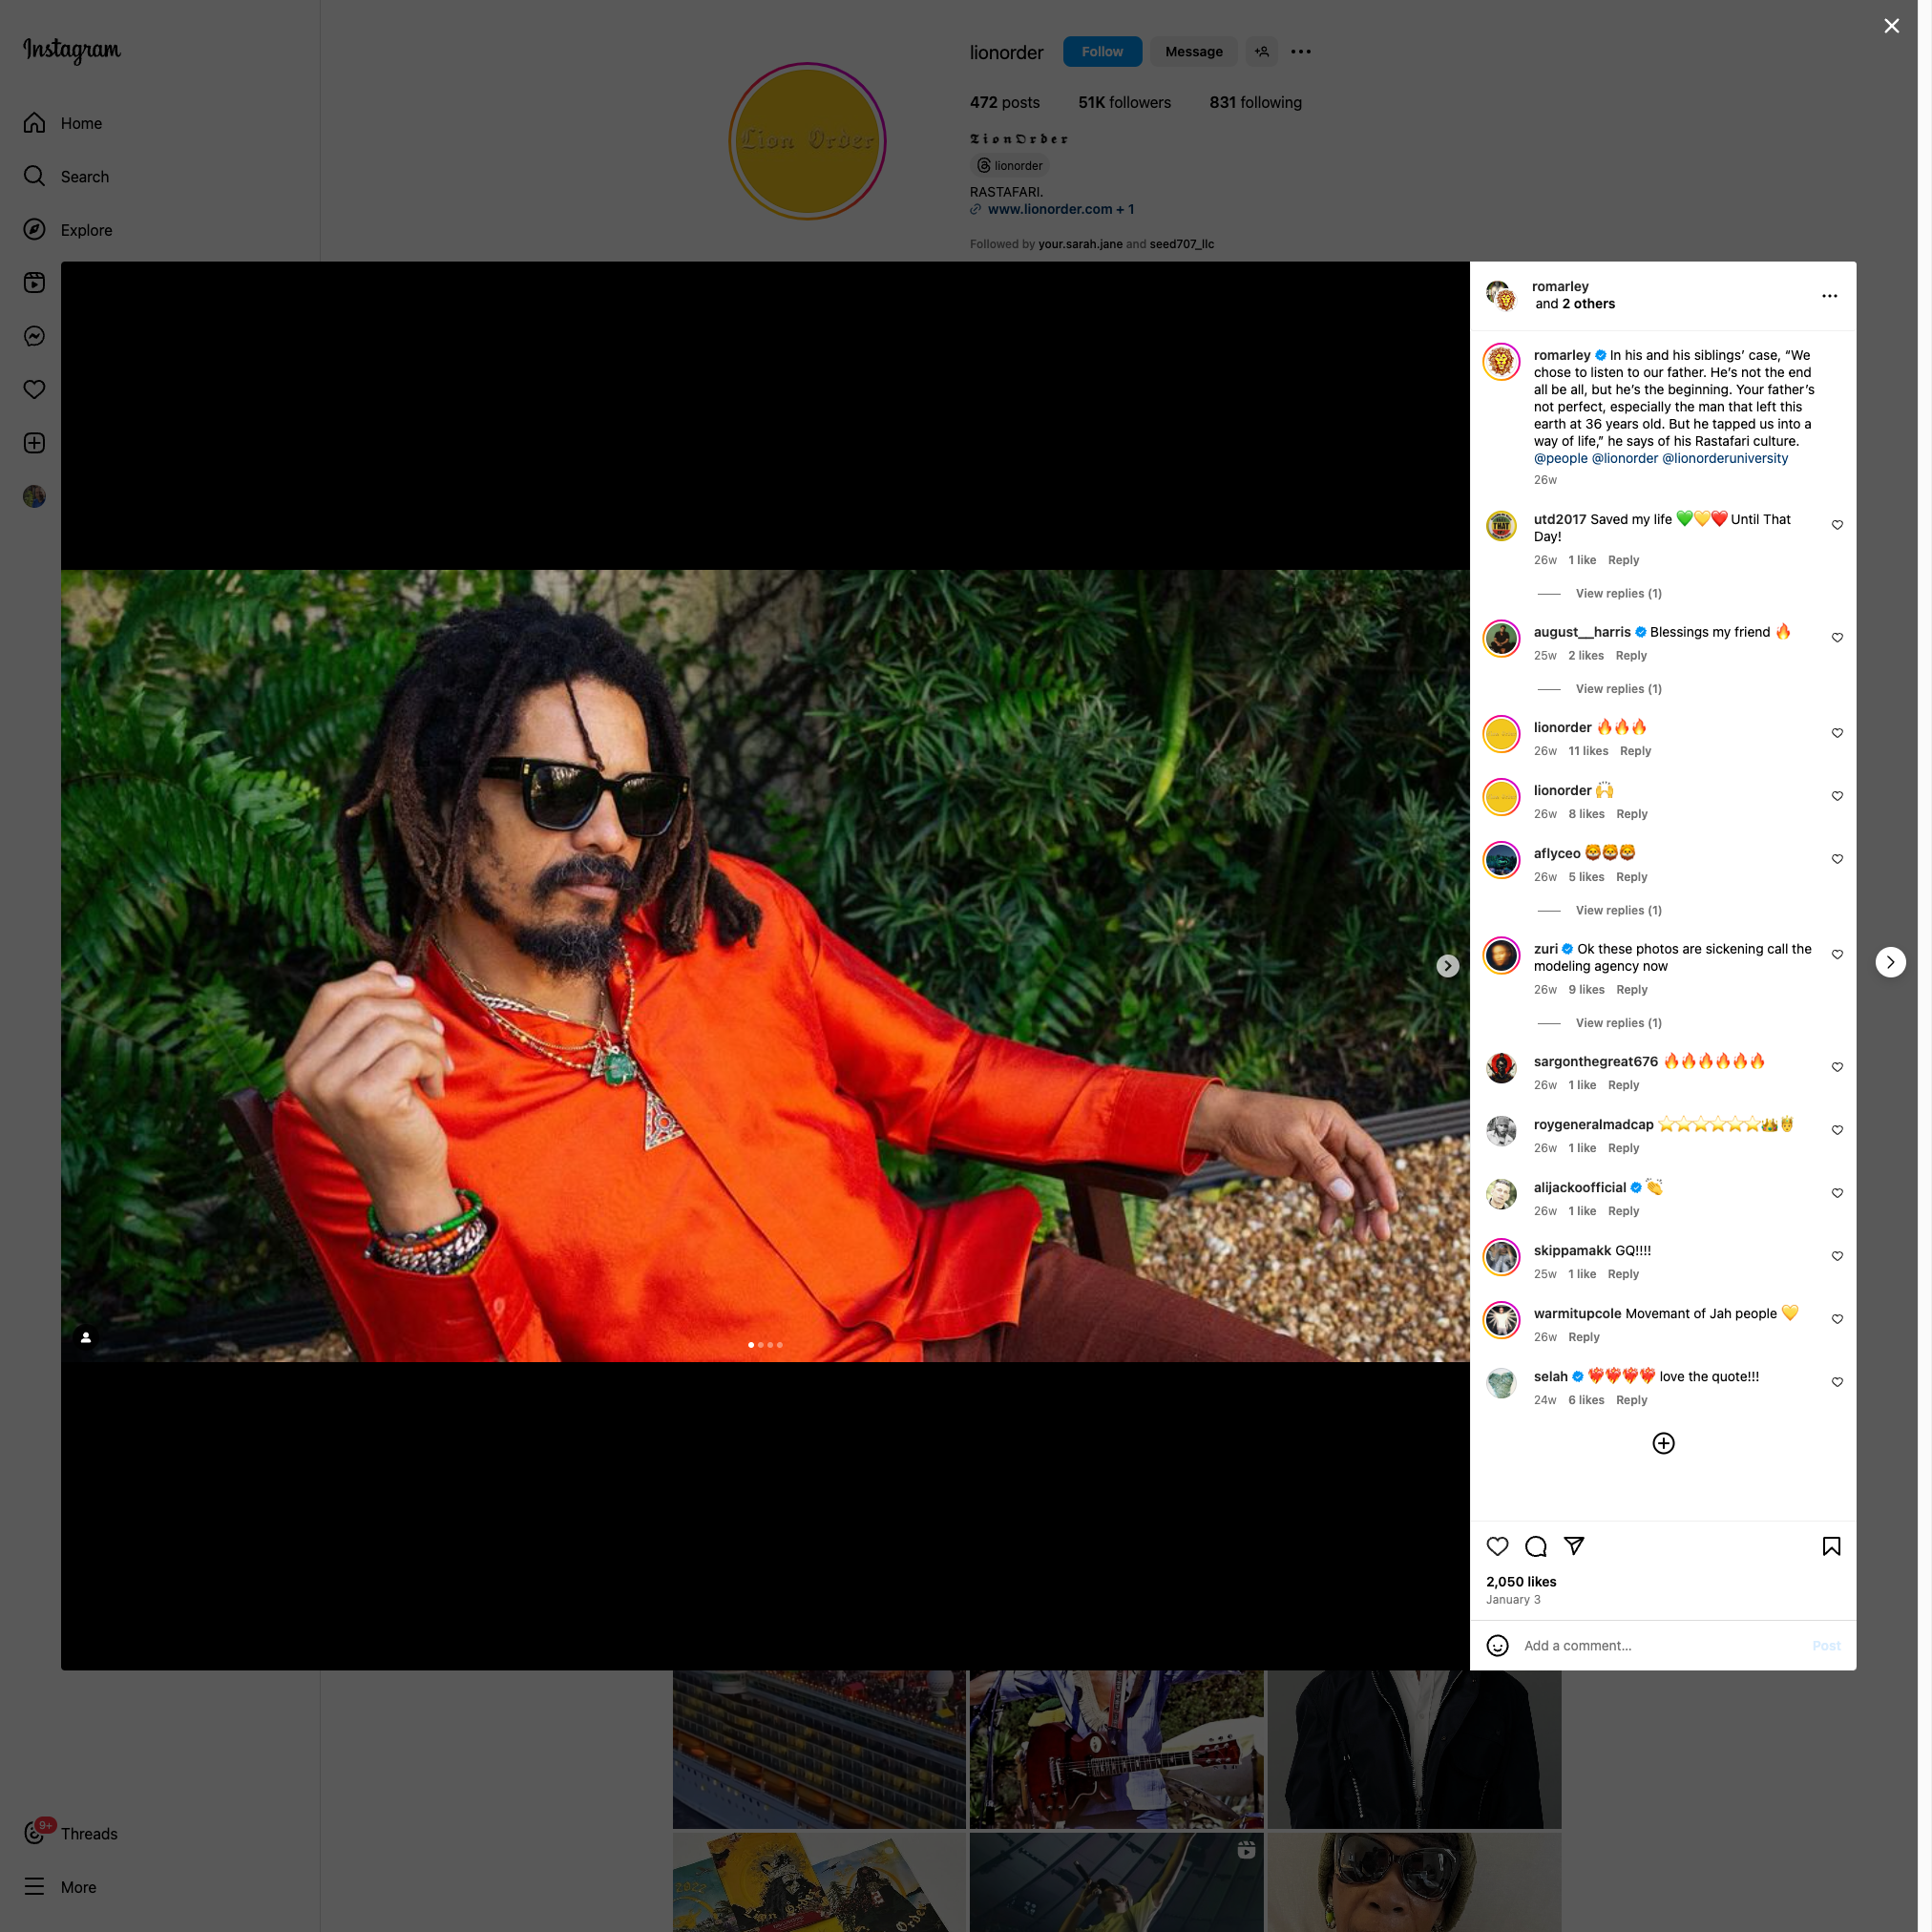Expand replies under utd2017's comment
Viewport: 1932px width, 1932px height.
click(1618, 593)
